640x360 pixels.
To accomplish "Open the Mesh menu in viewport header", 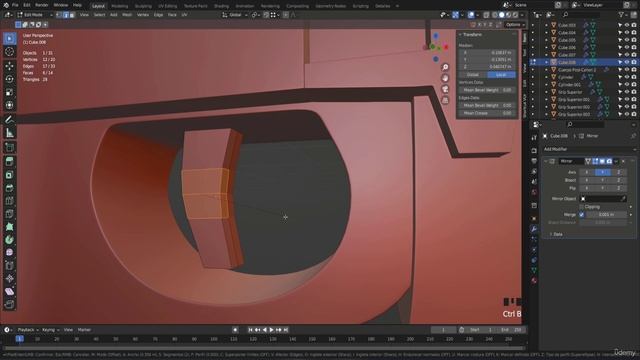I will (x=127, y=15).
